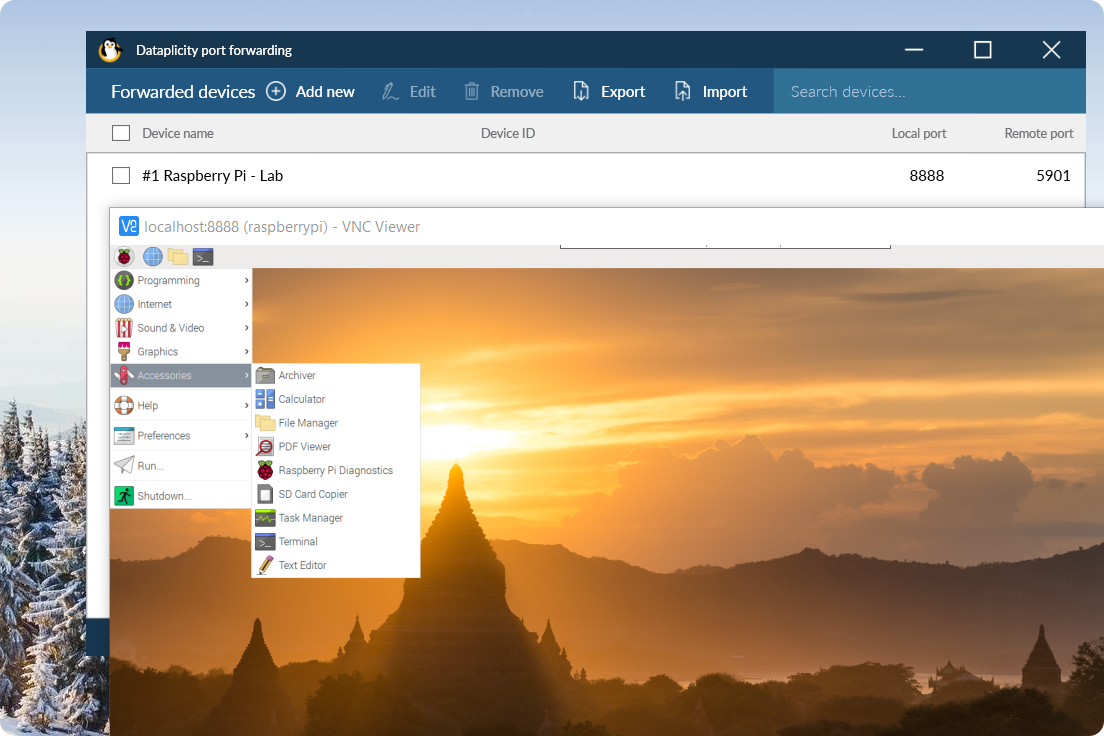Launch the terminal from taskbar icon

tap(203, 257)
